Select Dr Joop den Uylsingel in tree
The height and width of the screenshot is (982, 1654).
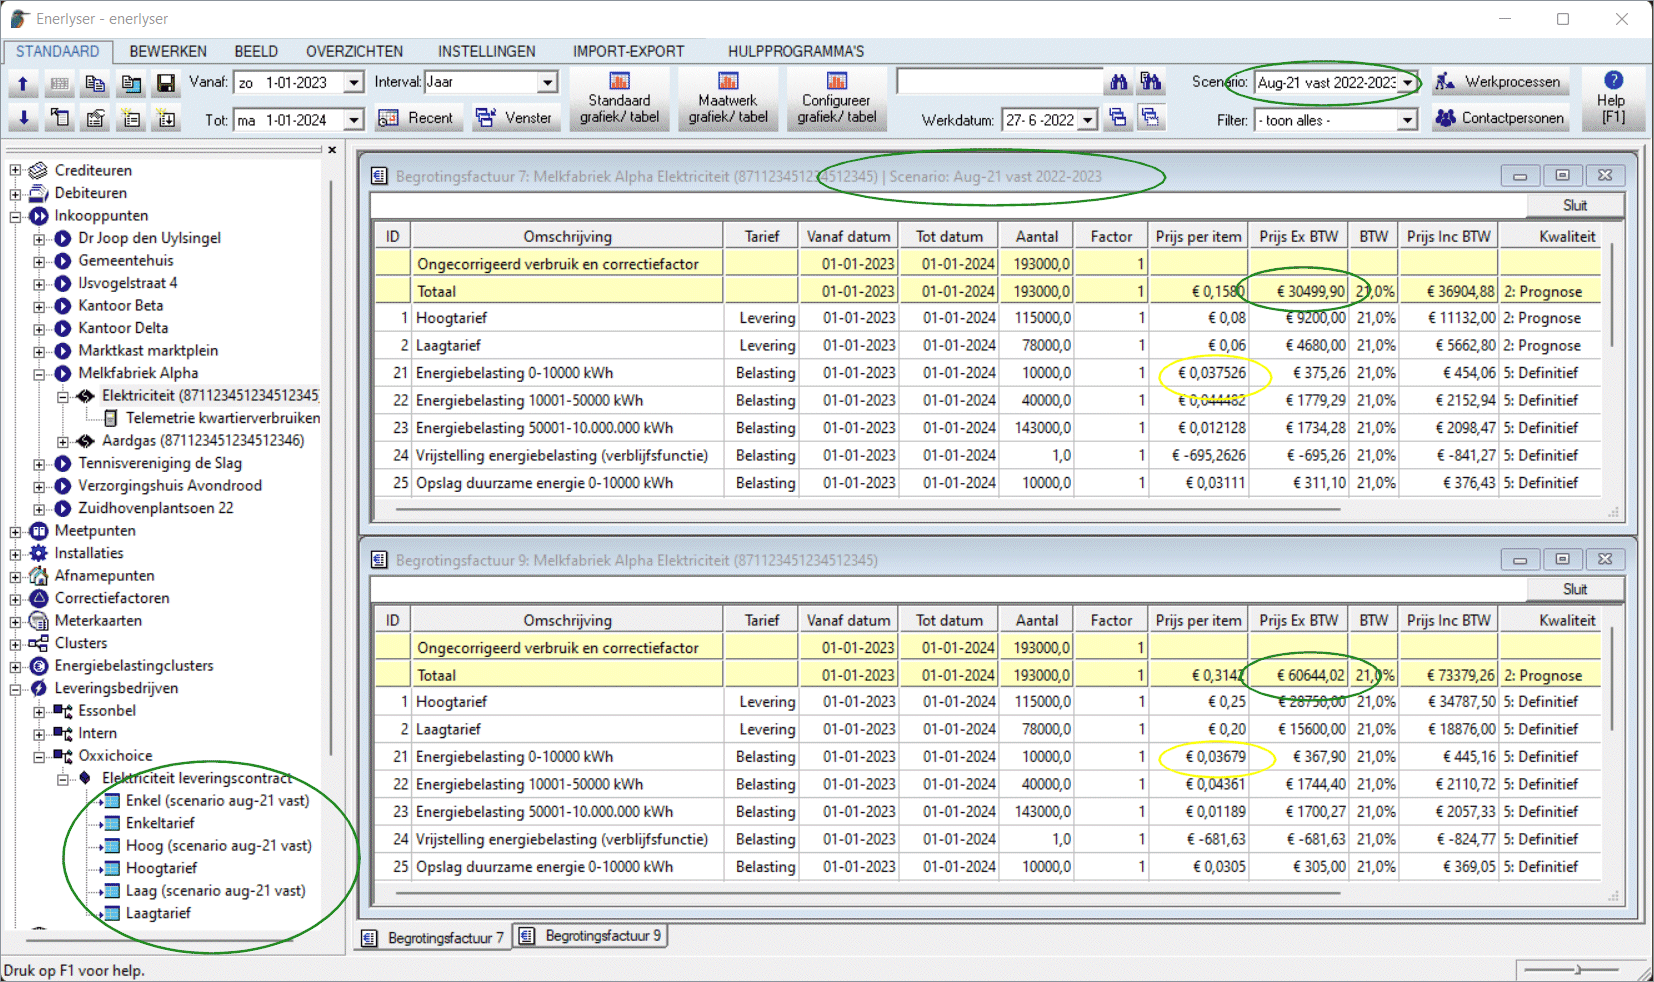pos(150,238)
